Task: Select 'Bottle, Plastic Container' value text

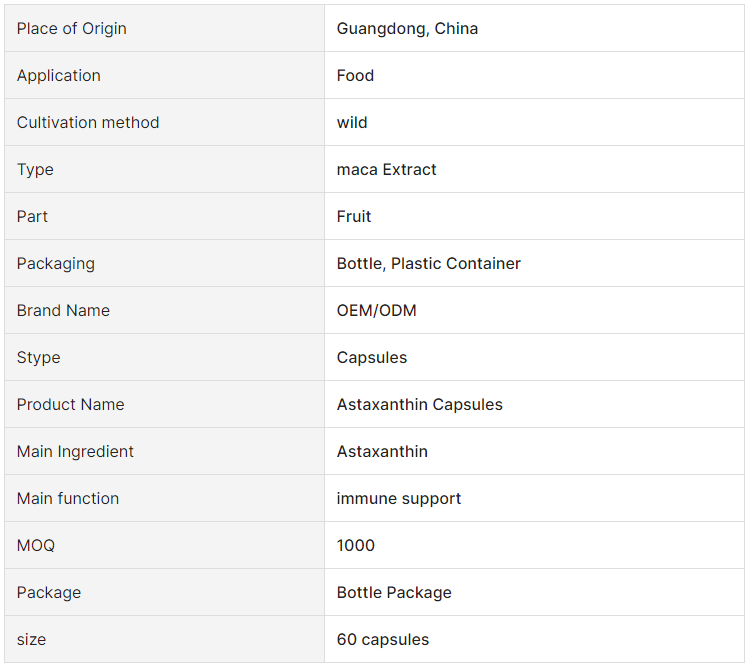Action: pyautogui.click(x=428, y=263)
